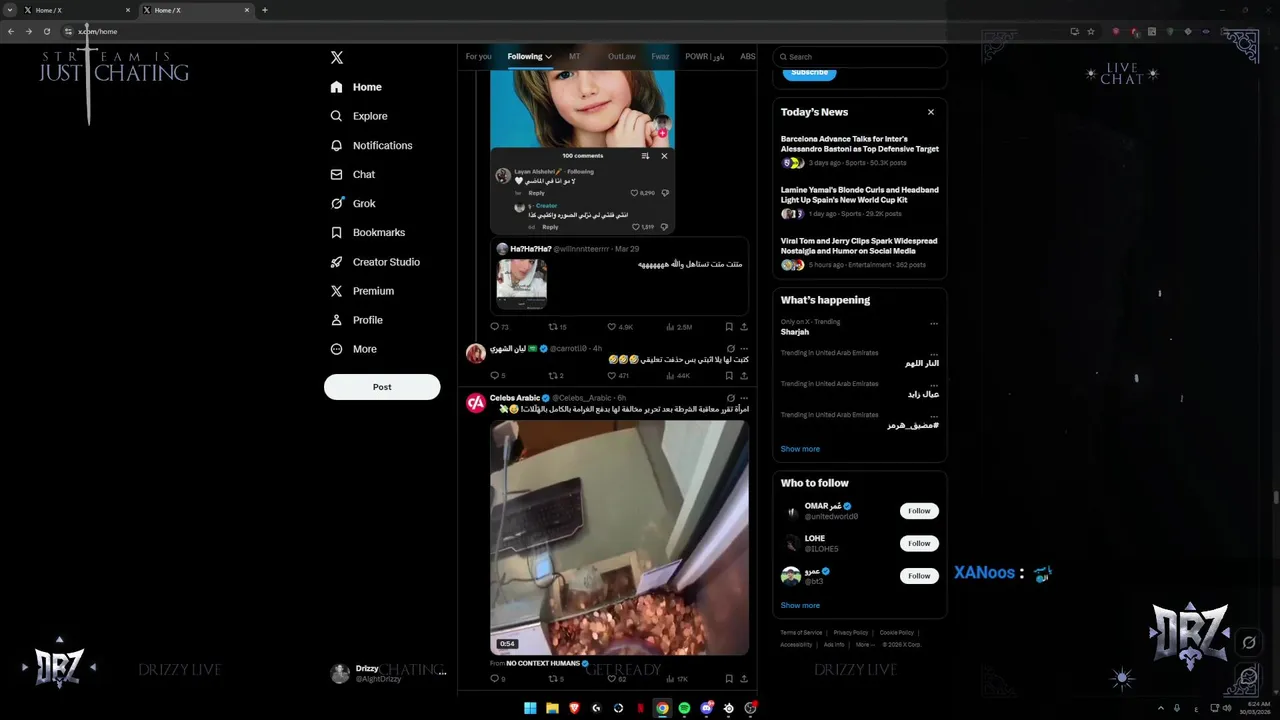The height and width of the screenshot is (720, 1280).
Task: Switch to the OutLaw list tab
Action: click(621, 57)
